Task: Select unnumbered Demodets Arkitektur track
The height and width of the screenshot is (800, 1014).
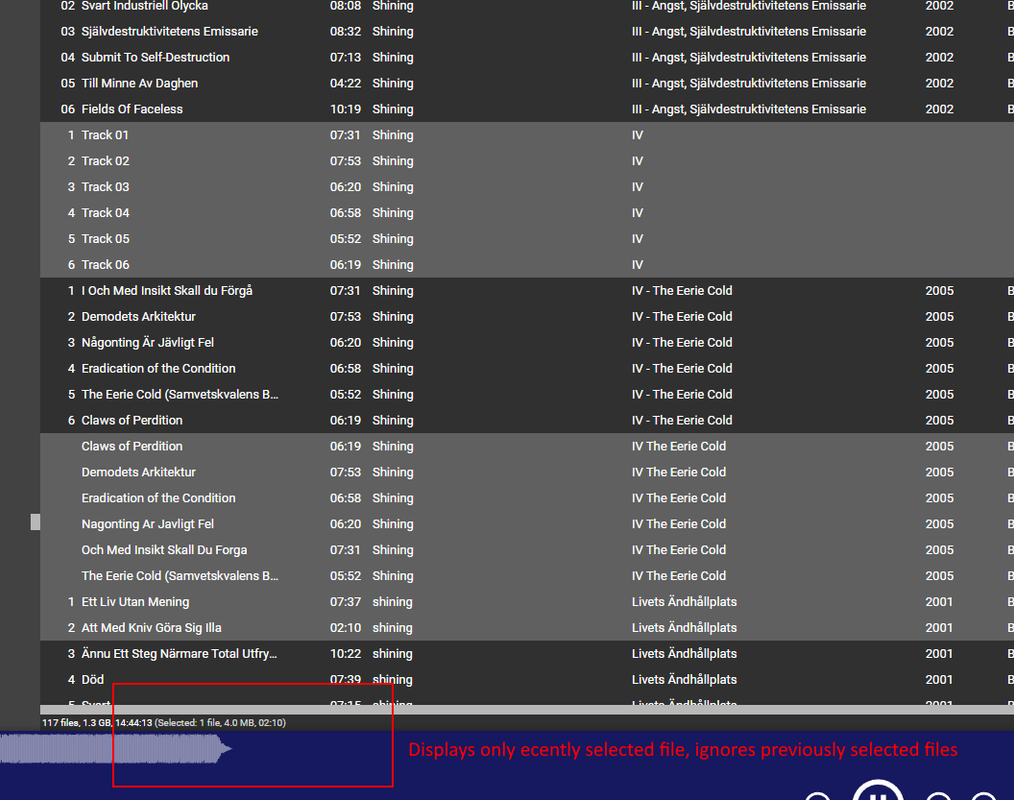Action: click(x=527, y=472)
